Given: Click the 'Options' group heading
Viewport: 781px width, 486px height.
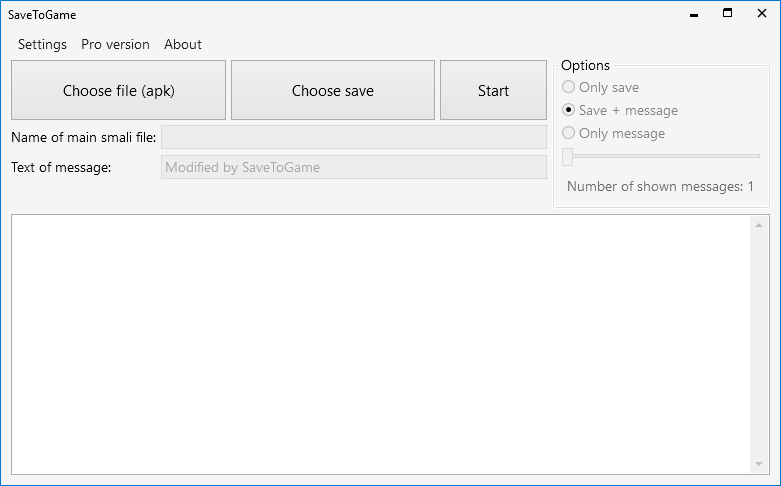Looking at the screenshot, I should point(585,65).
